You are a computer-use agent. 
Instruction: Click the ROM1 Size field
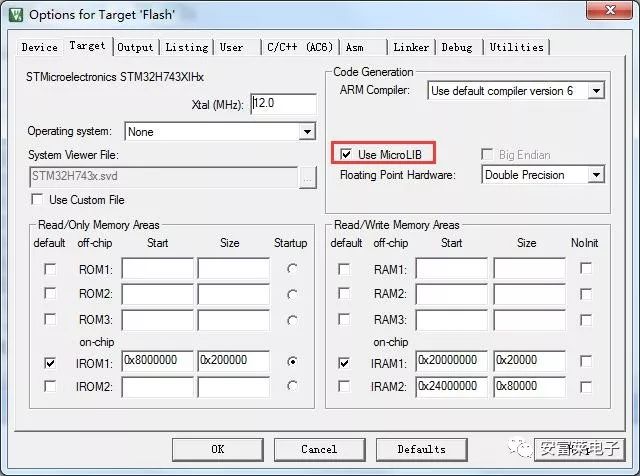click(x=233, y=269)
